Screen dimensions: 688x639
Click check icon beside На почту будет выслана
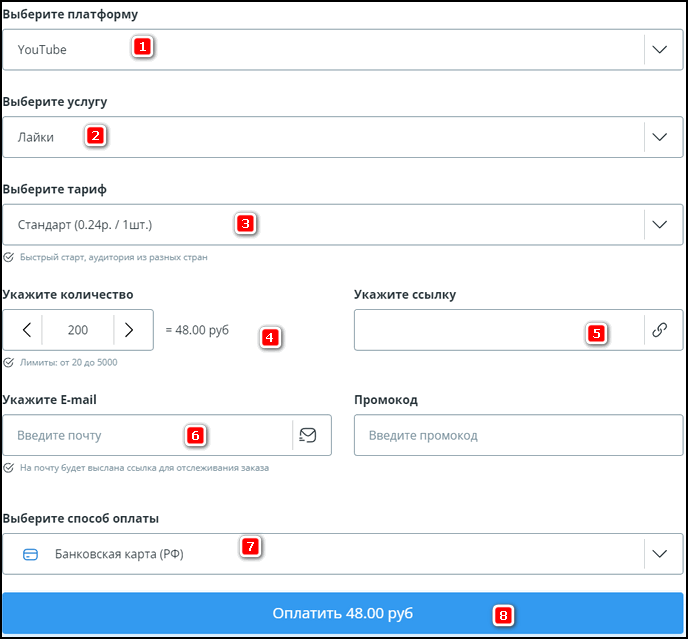coord(8,468)
